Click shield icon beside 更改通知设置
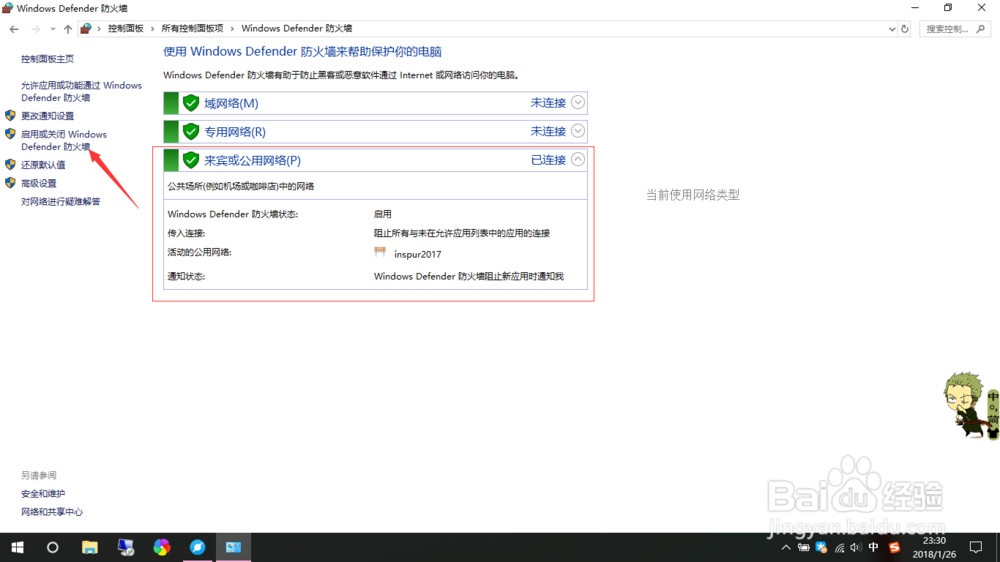Image resolution: width=1000 pixels, height=562 pixels. [x=10, y=115]
